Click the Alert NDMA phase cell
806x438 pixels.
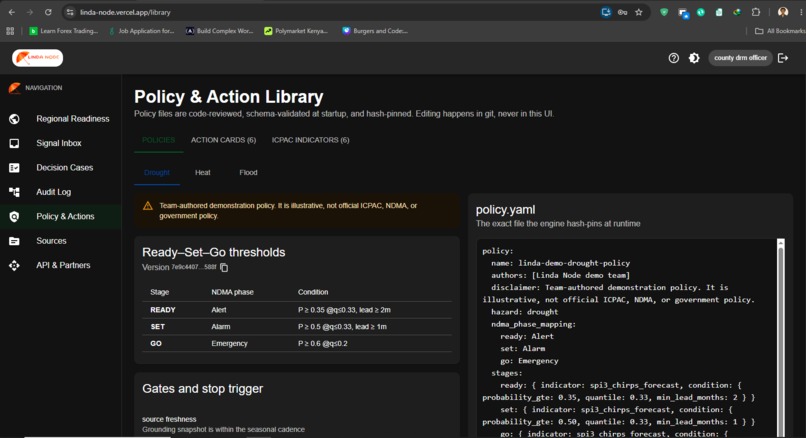click(x=218, y=310)
